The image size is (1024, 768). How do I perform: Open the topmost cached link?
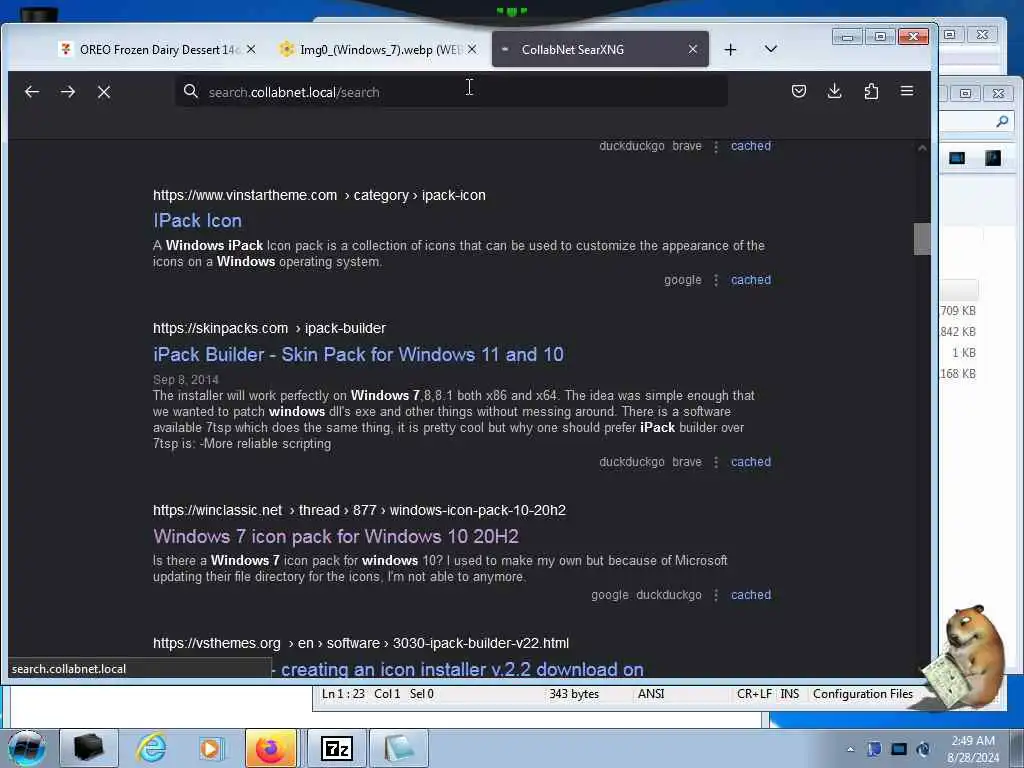(x=750, y=146)
